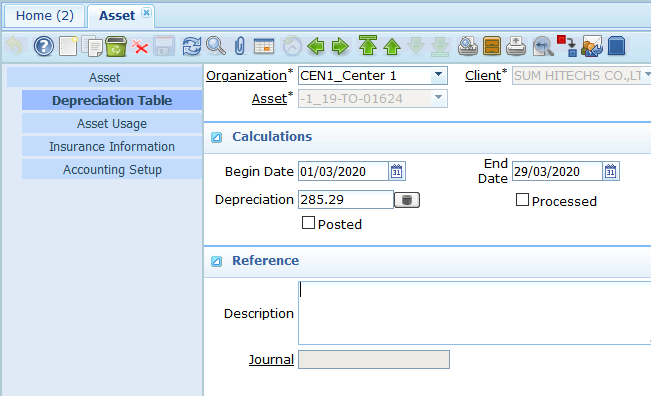Screen dimensions: 651x396
Task: Open calculator button beside Depreciation field
Action: 407,200
